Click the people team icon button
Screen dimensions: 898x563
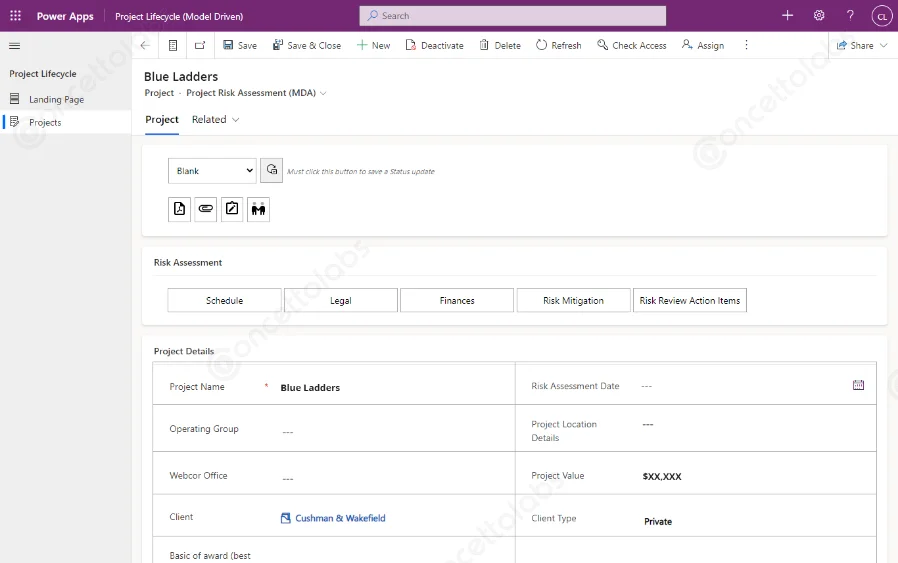[258, 209]
